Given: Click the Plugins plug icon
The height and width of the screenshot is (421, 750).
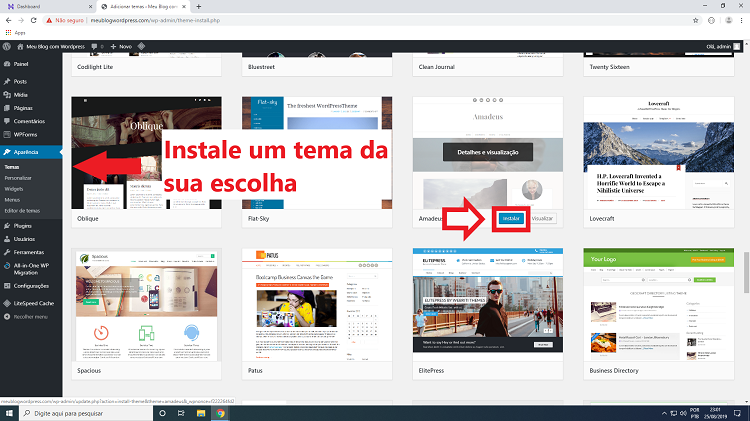Looking at the screenshot, I should point(7,226).
